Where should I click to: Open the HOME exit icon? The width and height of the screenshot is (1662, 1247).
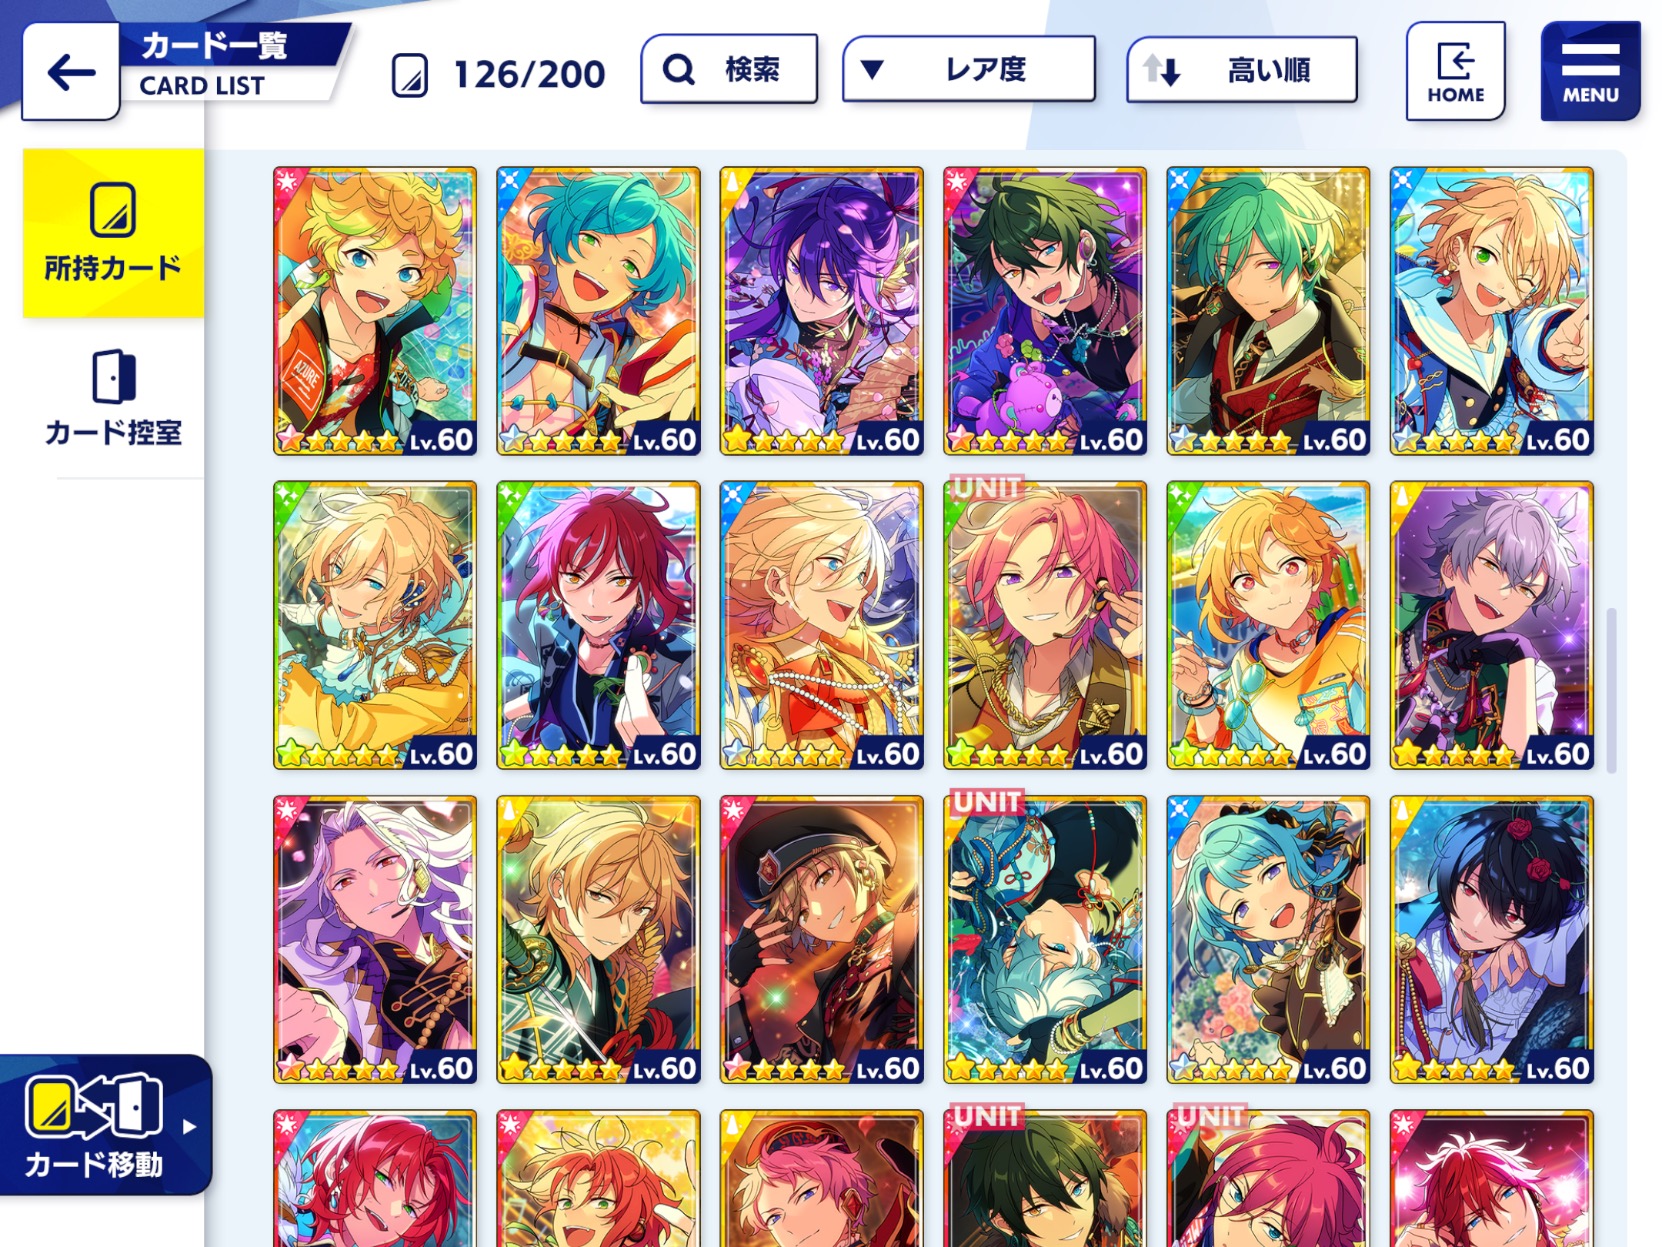tap(1455, 71)
